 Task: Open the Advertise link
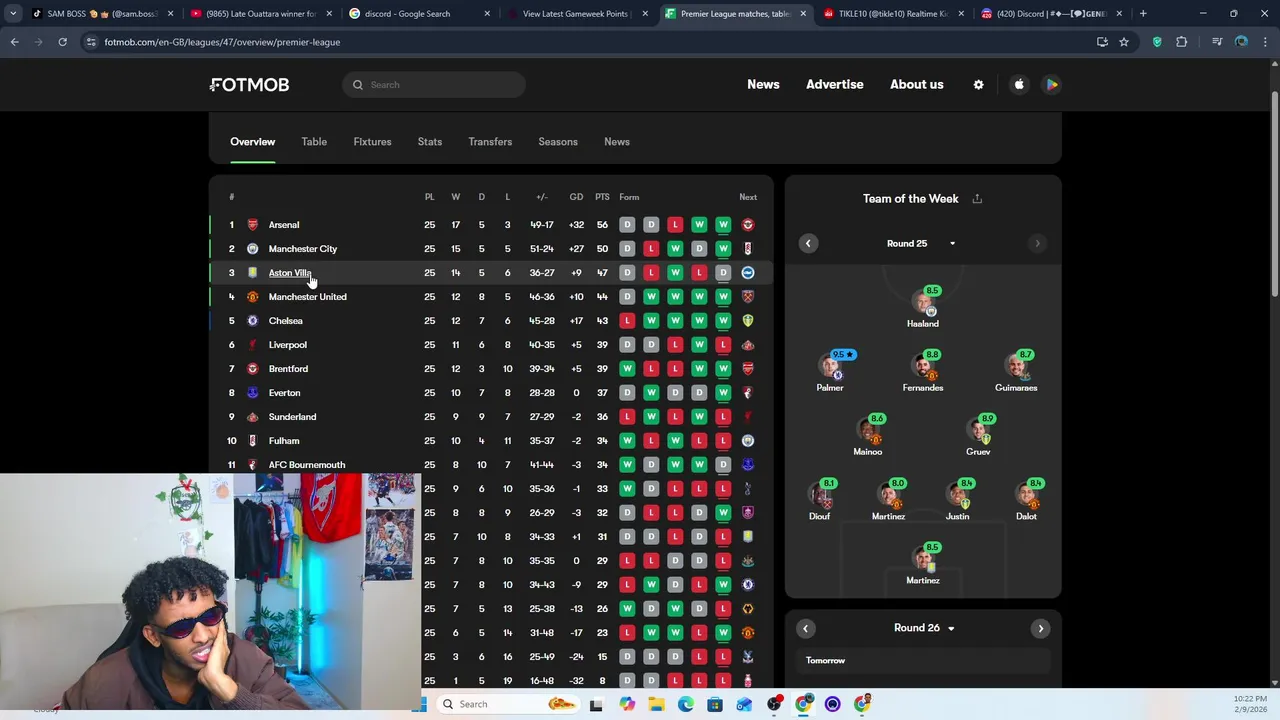pos(835,85)
